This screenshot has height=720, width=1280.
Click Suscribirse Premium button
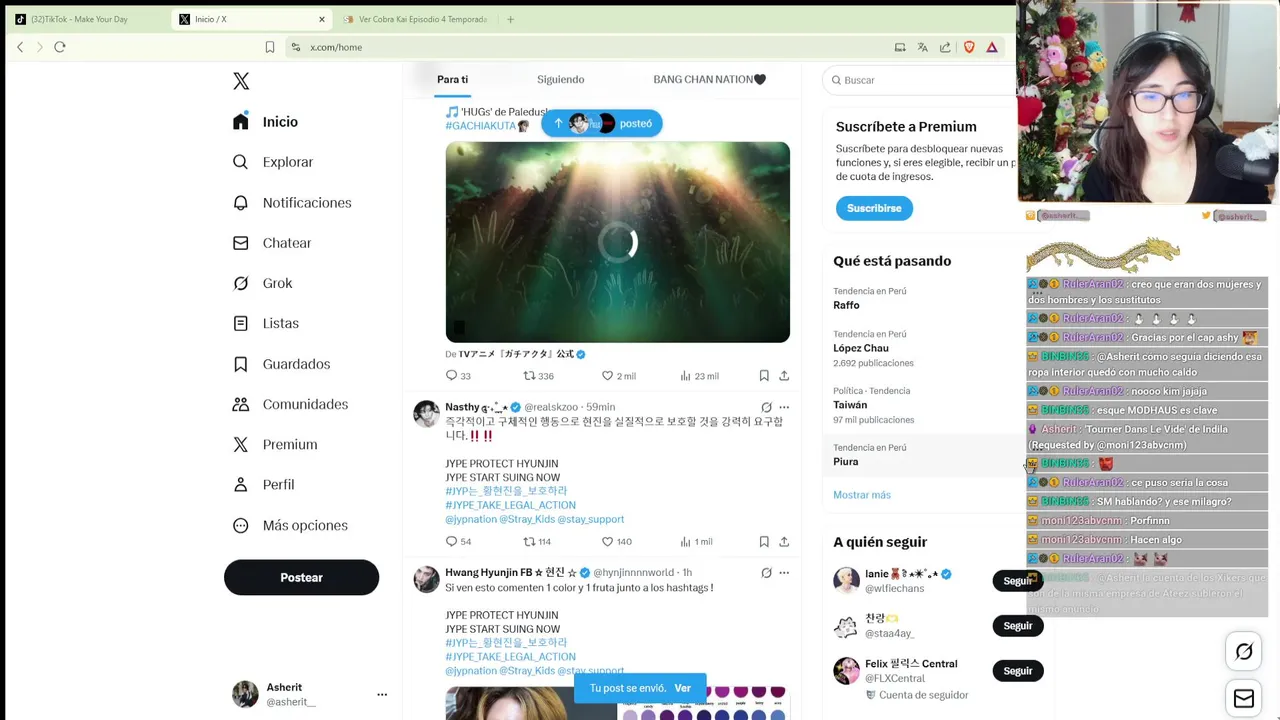pyautogui.click(x=874, y=208)
